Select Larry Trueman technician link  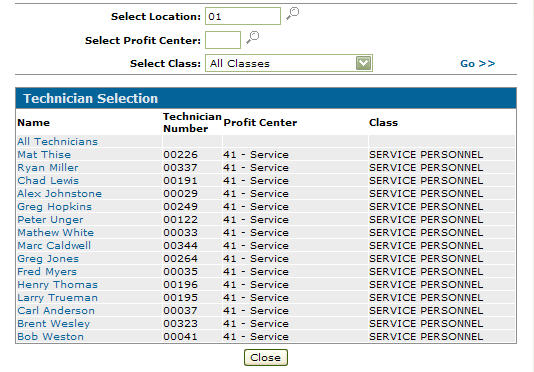point(58,297)
